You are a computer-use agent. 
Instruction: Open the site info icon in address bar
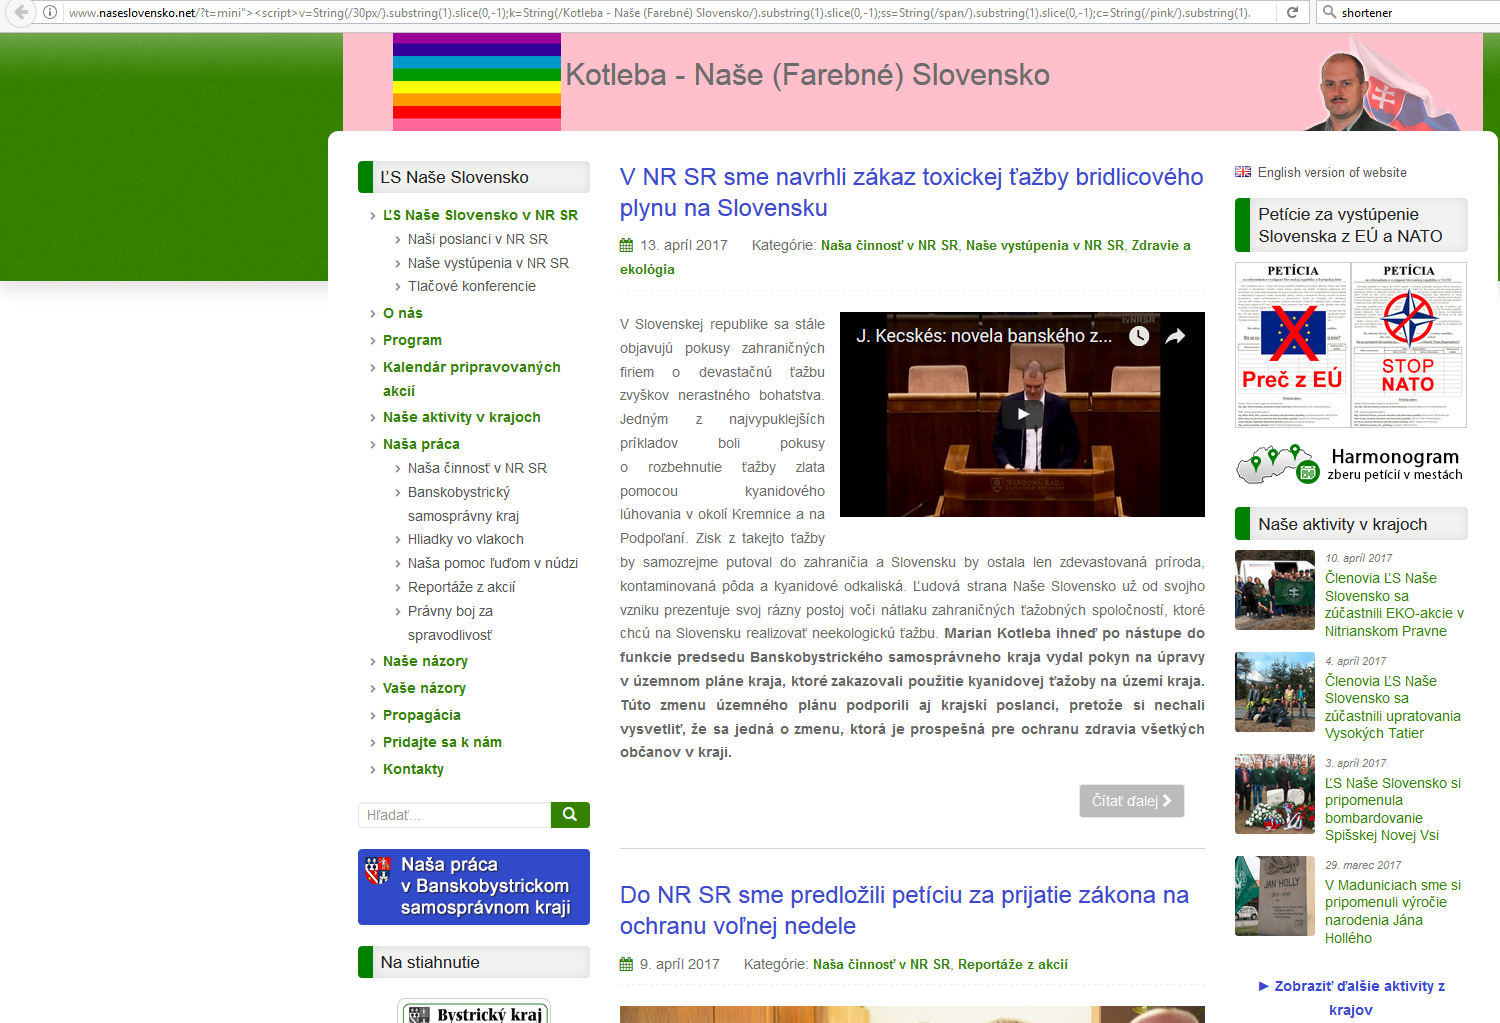click(x=49, y=12)
